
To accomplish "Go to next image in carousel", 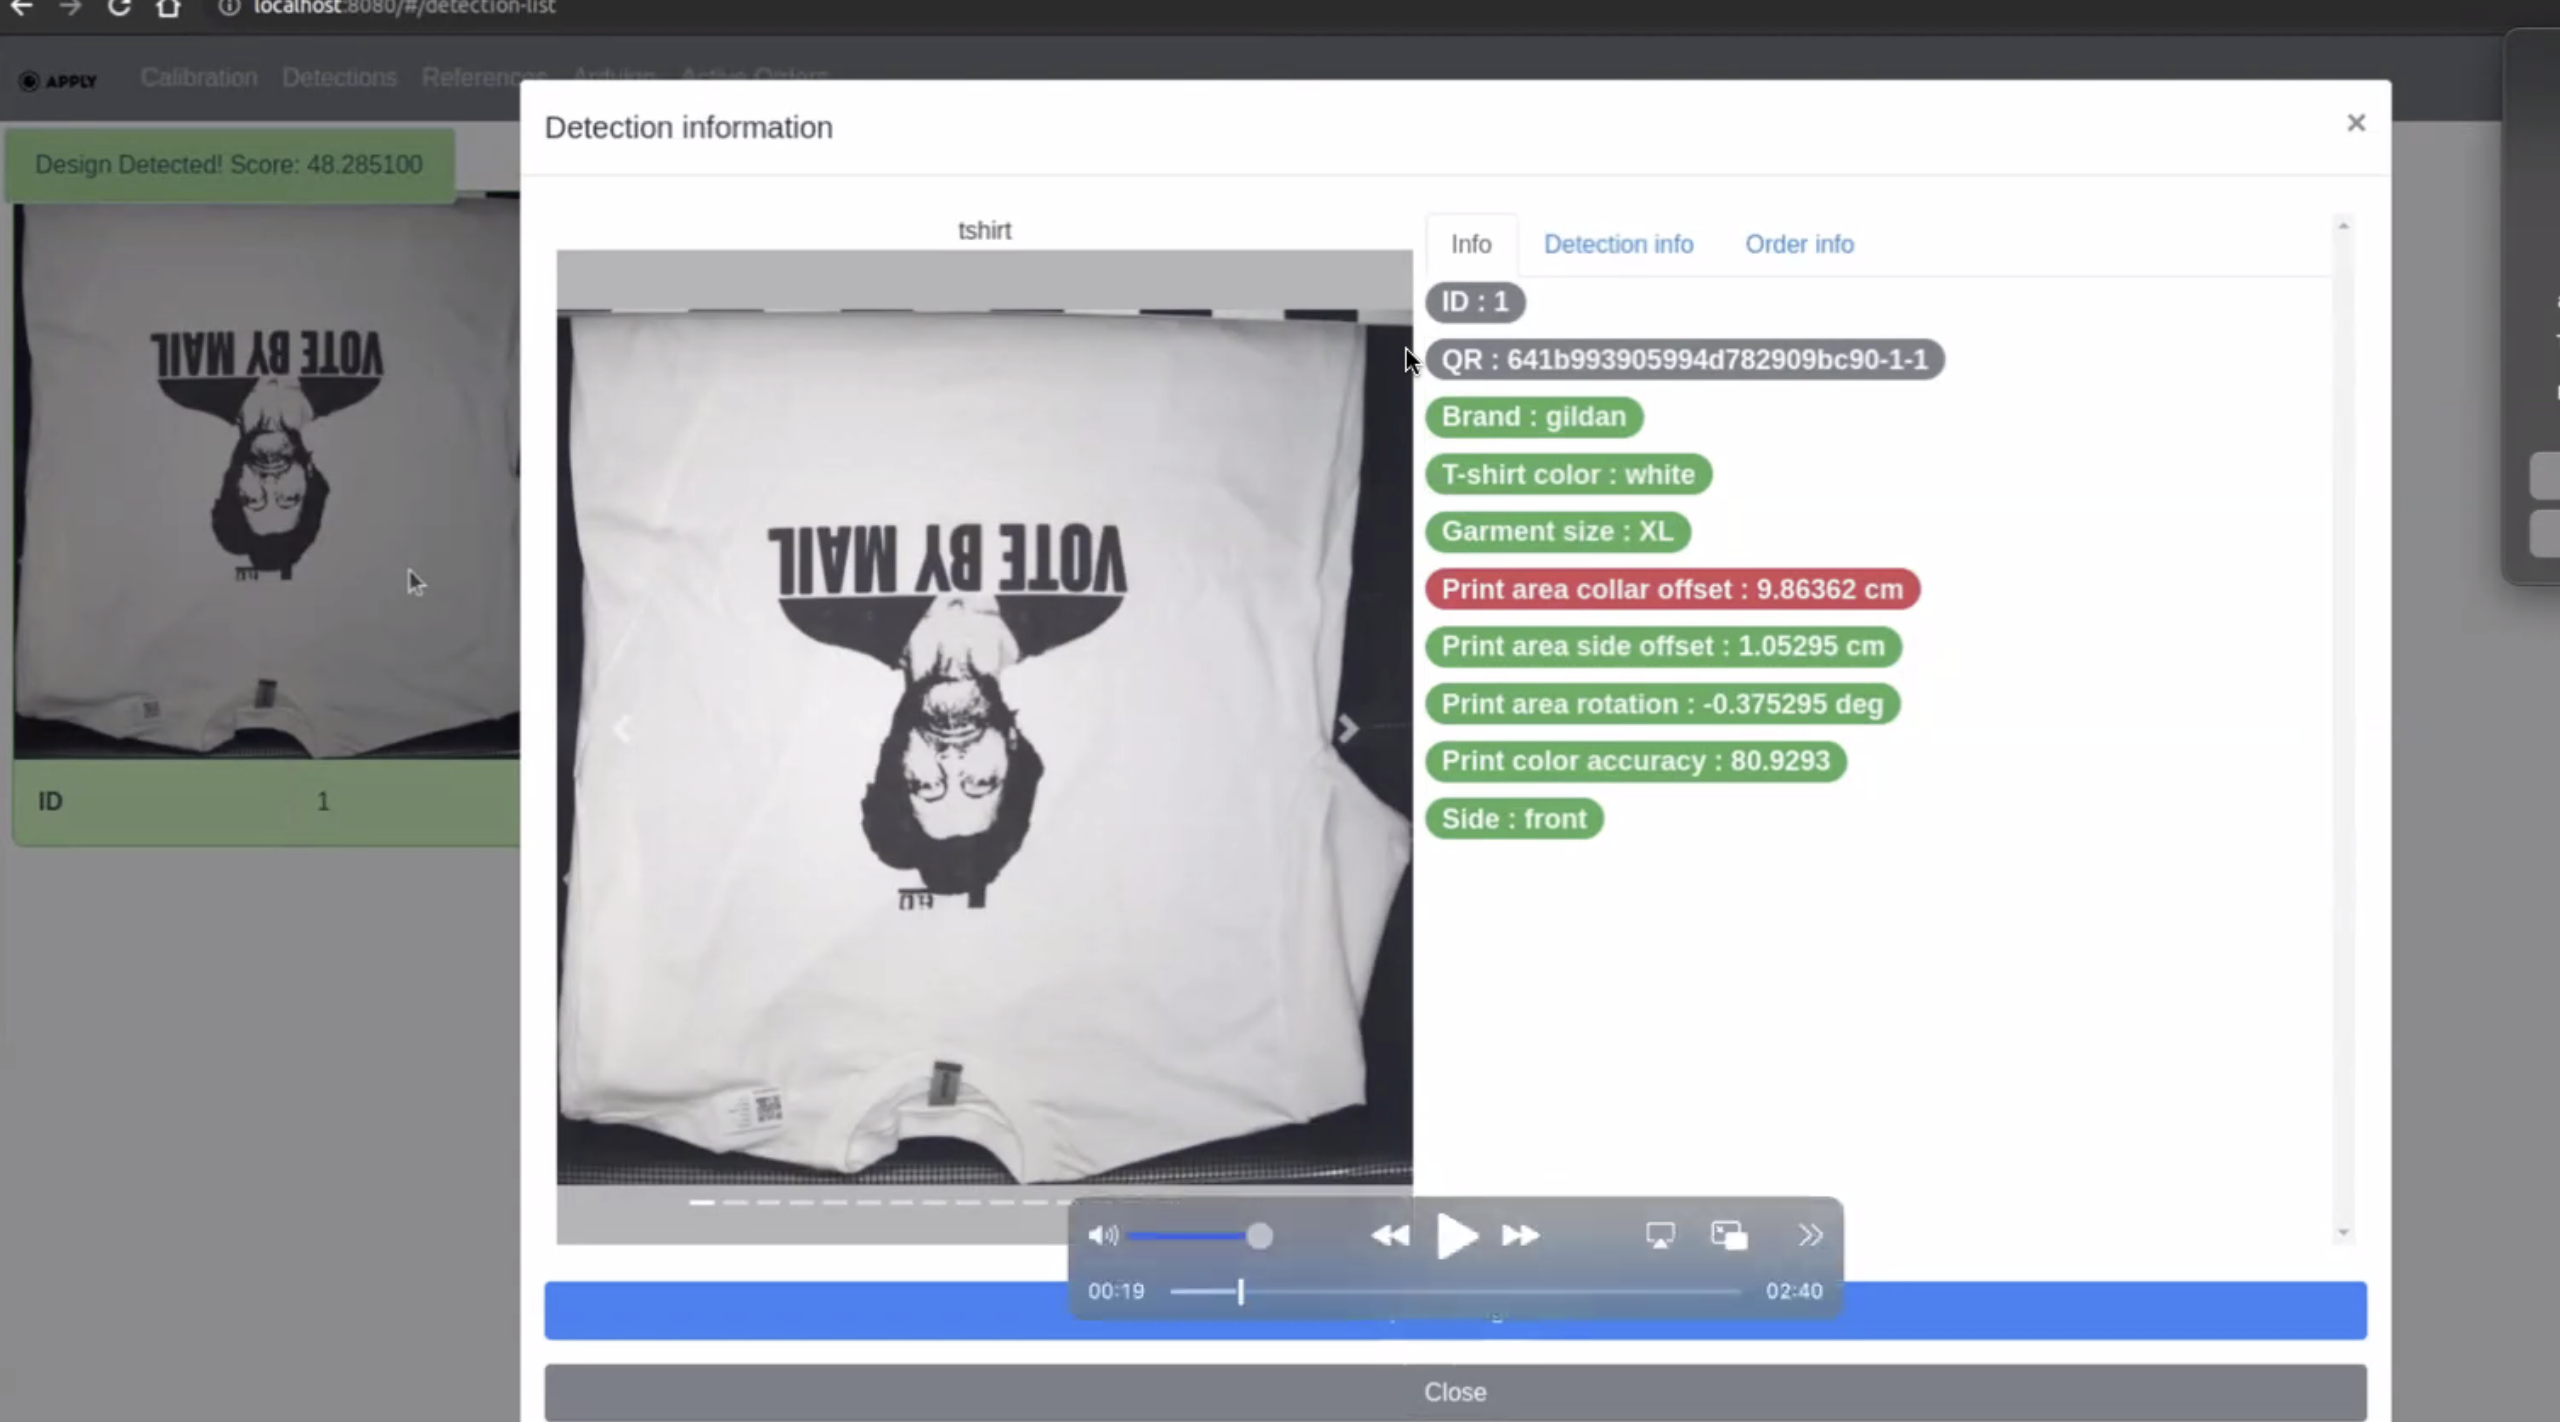I will tap(1348, 729).
